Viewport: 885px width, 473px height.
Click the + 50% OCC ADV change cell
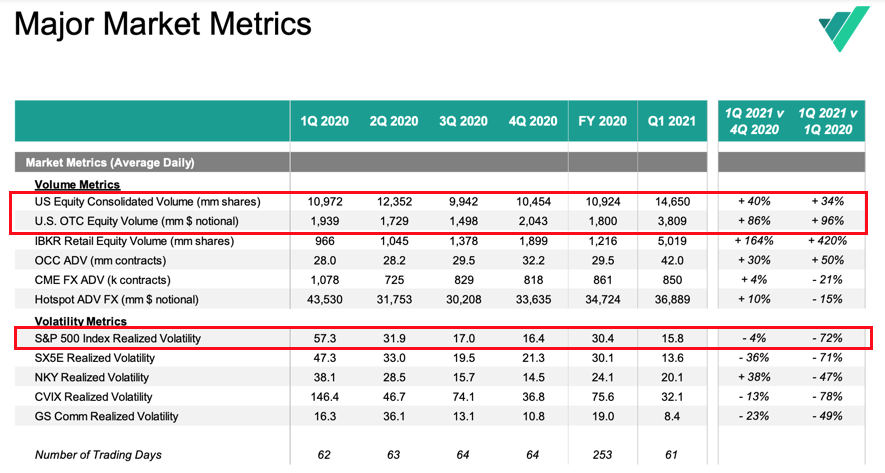827,260
